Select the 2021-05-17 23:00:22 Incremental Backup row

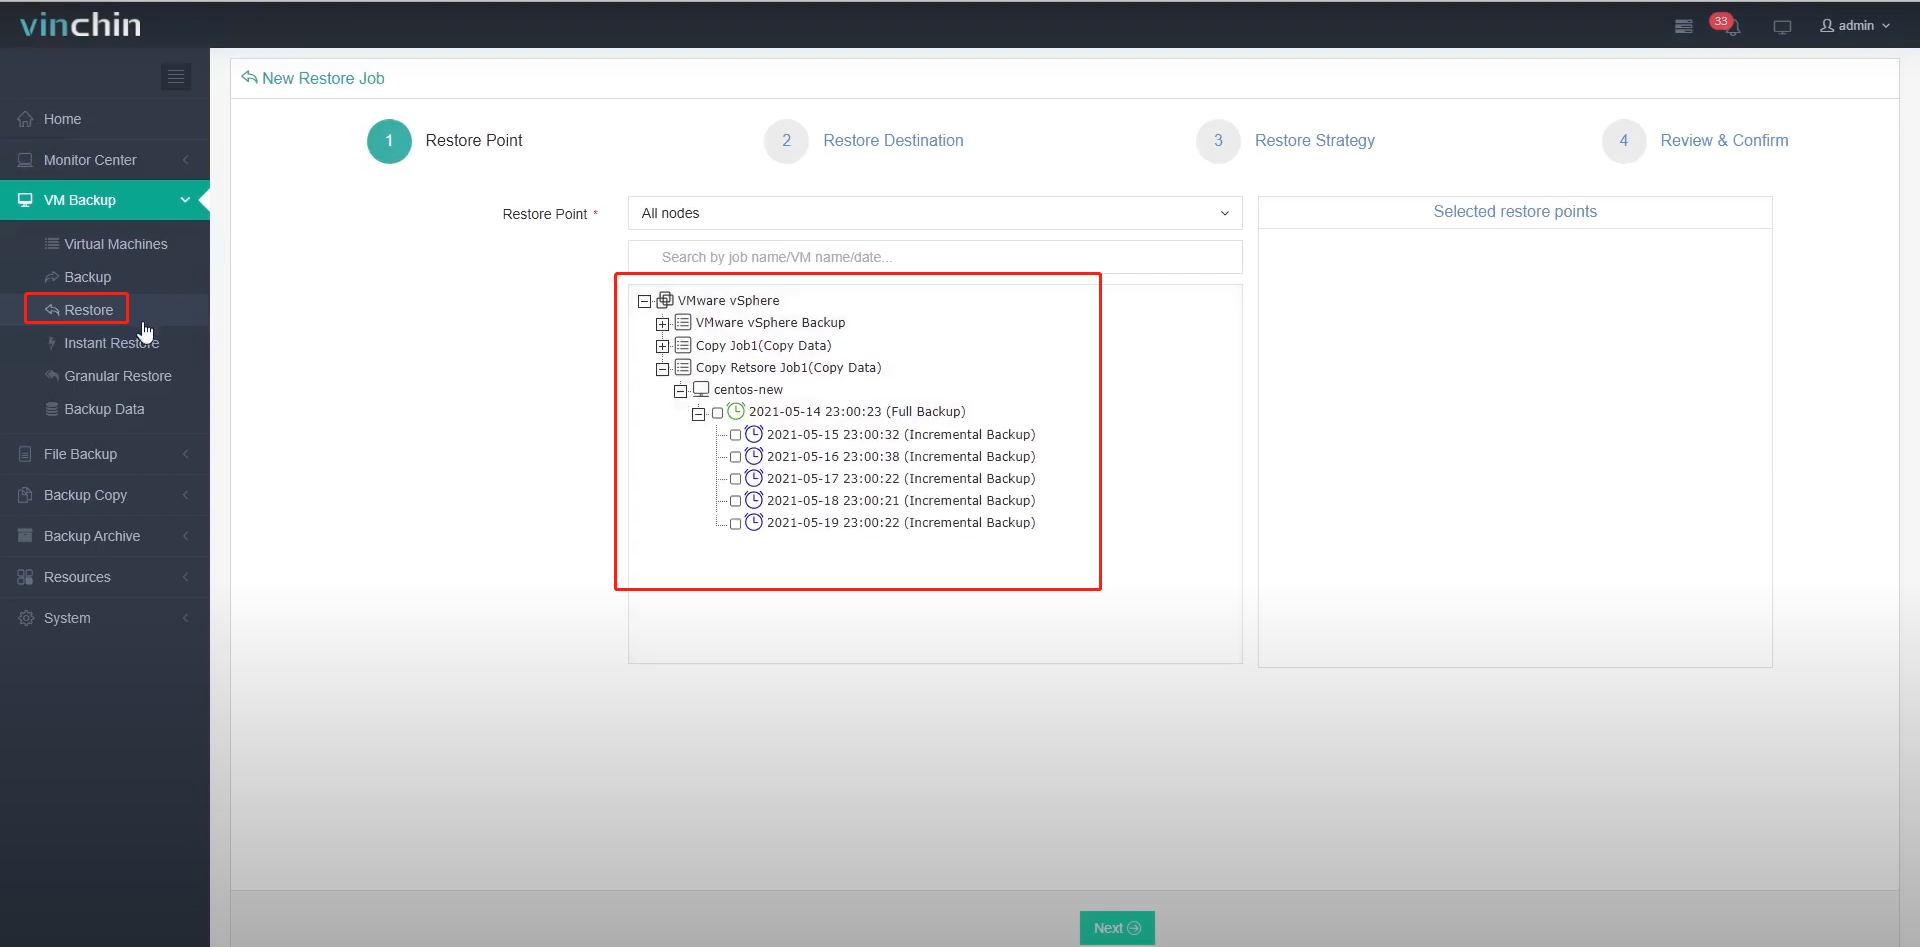pos(900,479)
